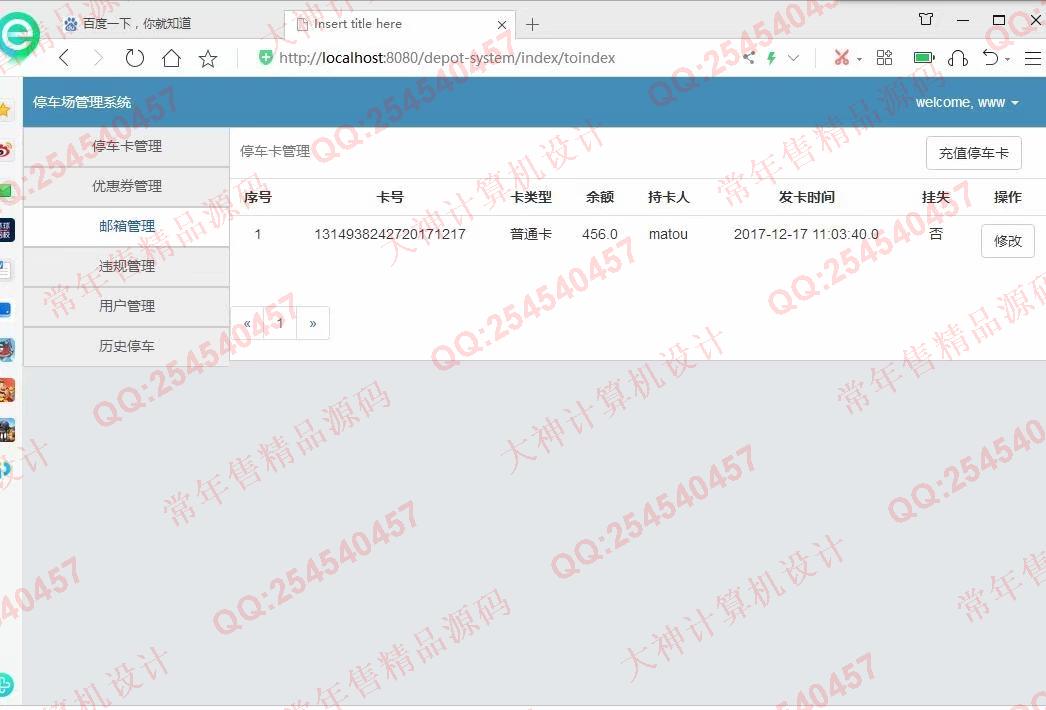Click the 挂失 column header
Image resolution: width=1046 pixels, height=710 pixels.
(x=935, y=197)
